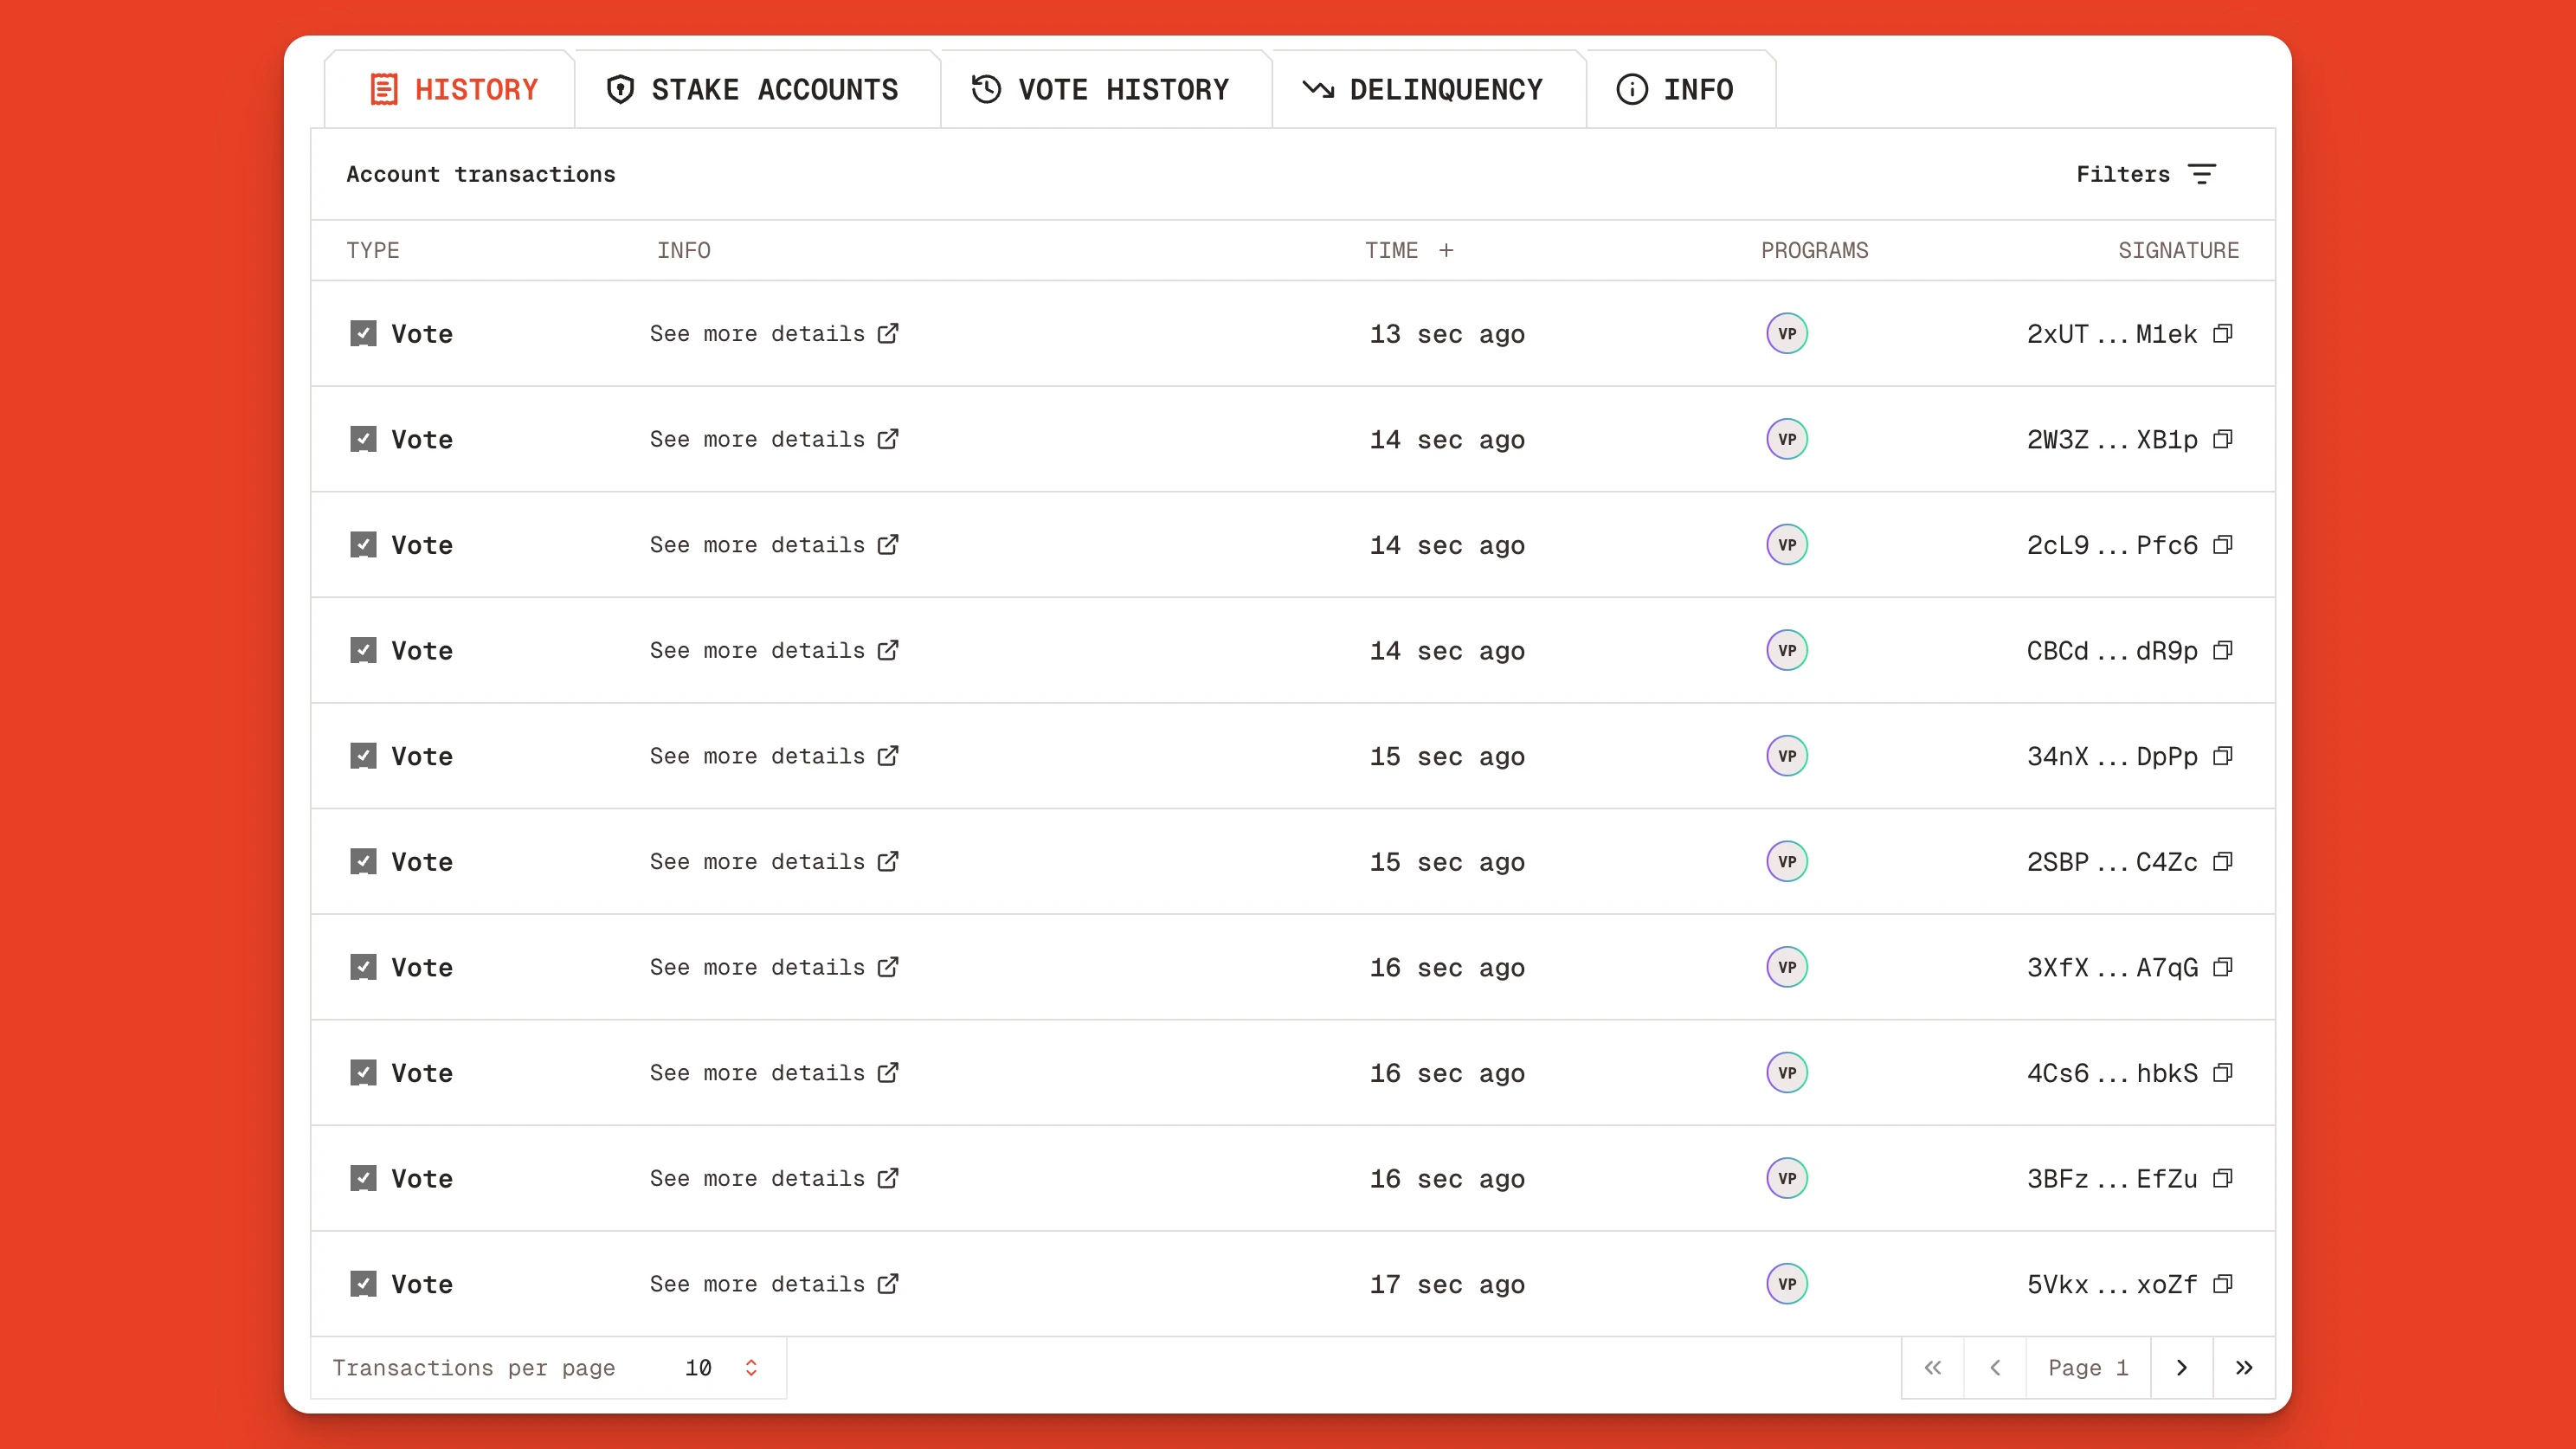2576x1449 pixels.
Task: Uncheck the Vote checkbox on the first row
Action: 364,333
